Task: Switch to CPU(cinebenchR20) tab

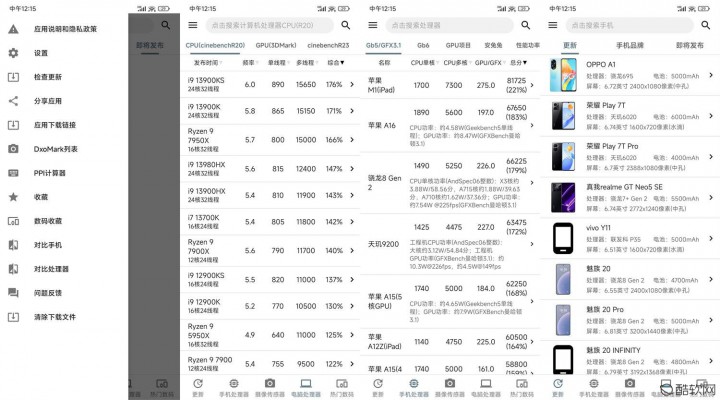Action: [215, 45]
